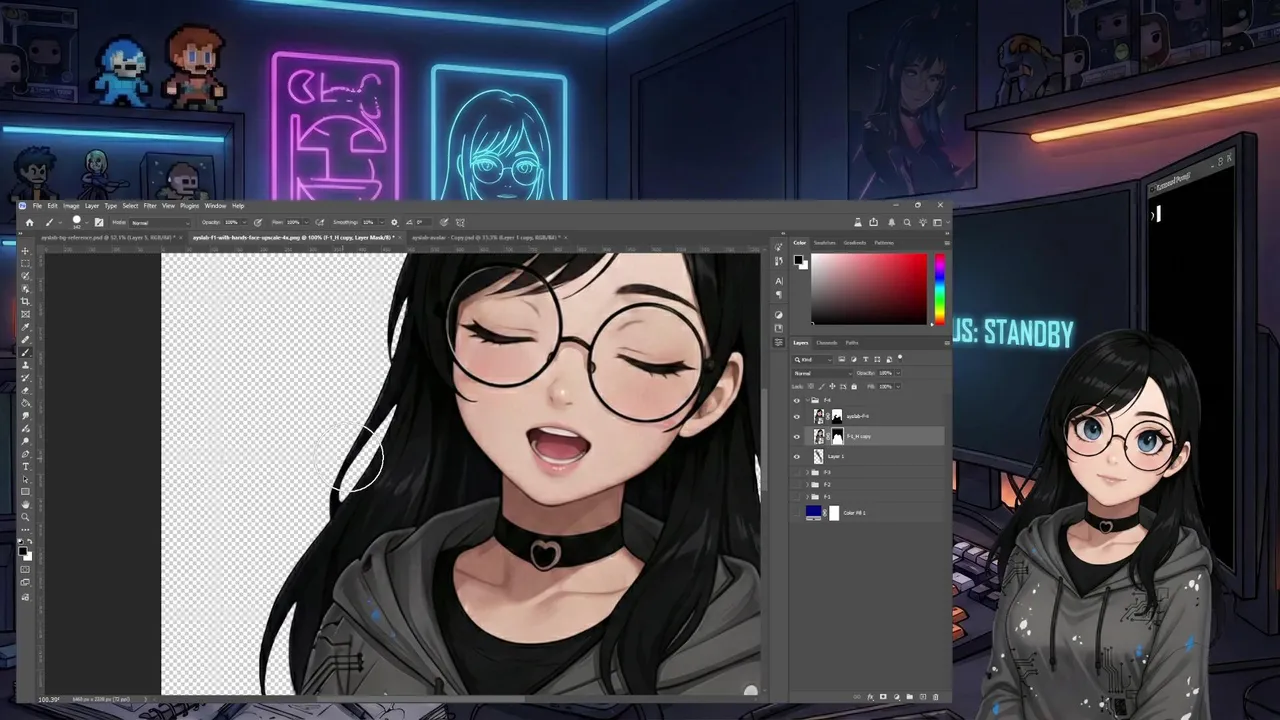Select the Rectangular Marquee tool
This screenshot has height=720, width=1280.
(x=26, y=263)
